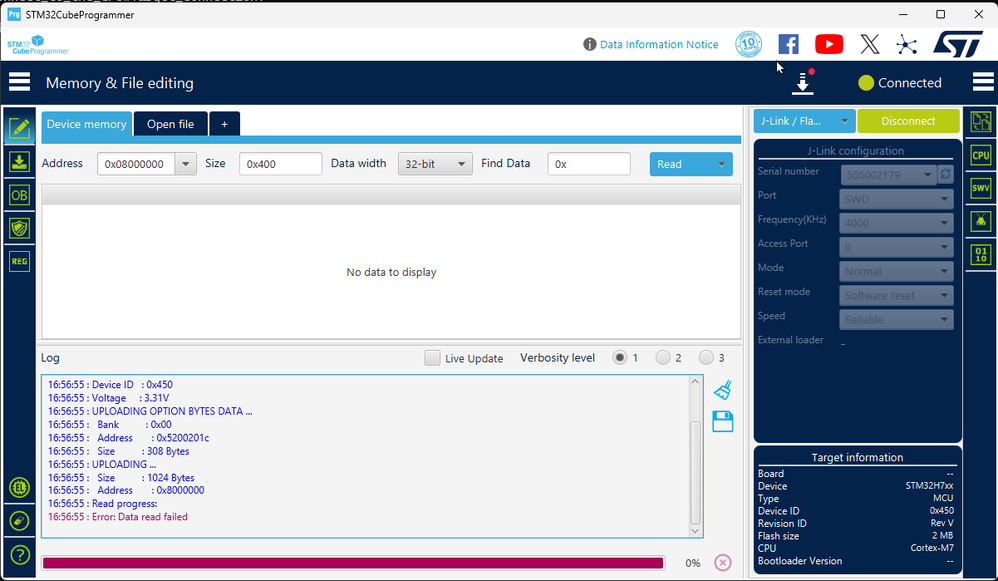Open the External Loaders (EL) icon
This screenshot has height=581, width=998.
(19, 488)
